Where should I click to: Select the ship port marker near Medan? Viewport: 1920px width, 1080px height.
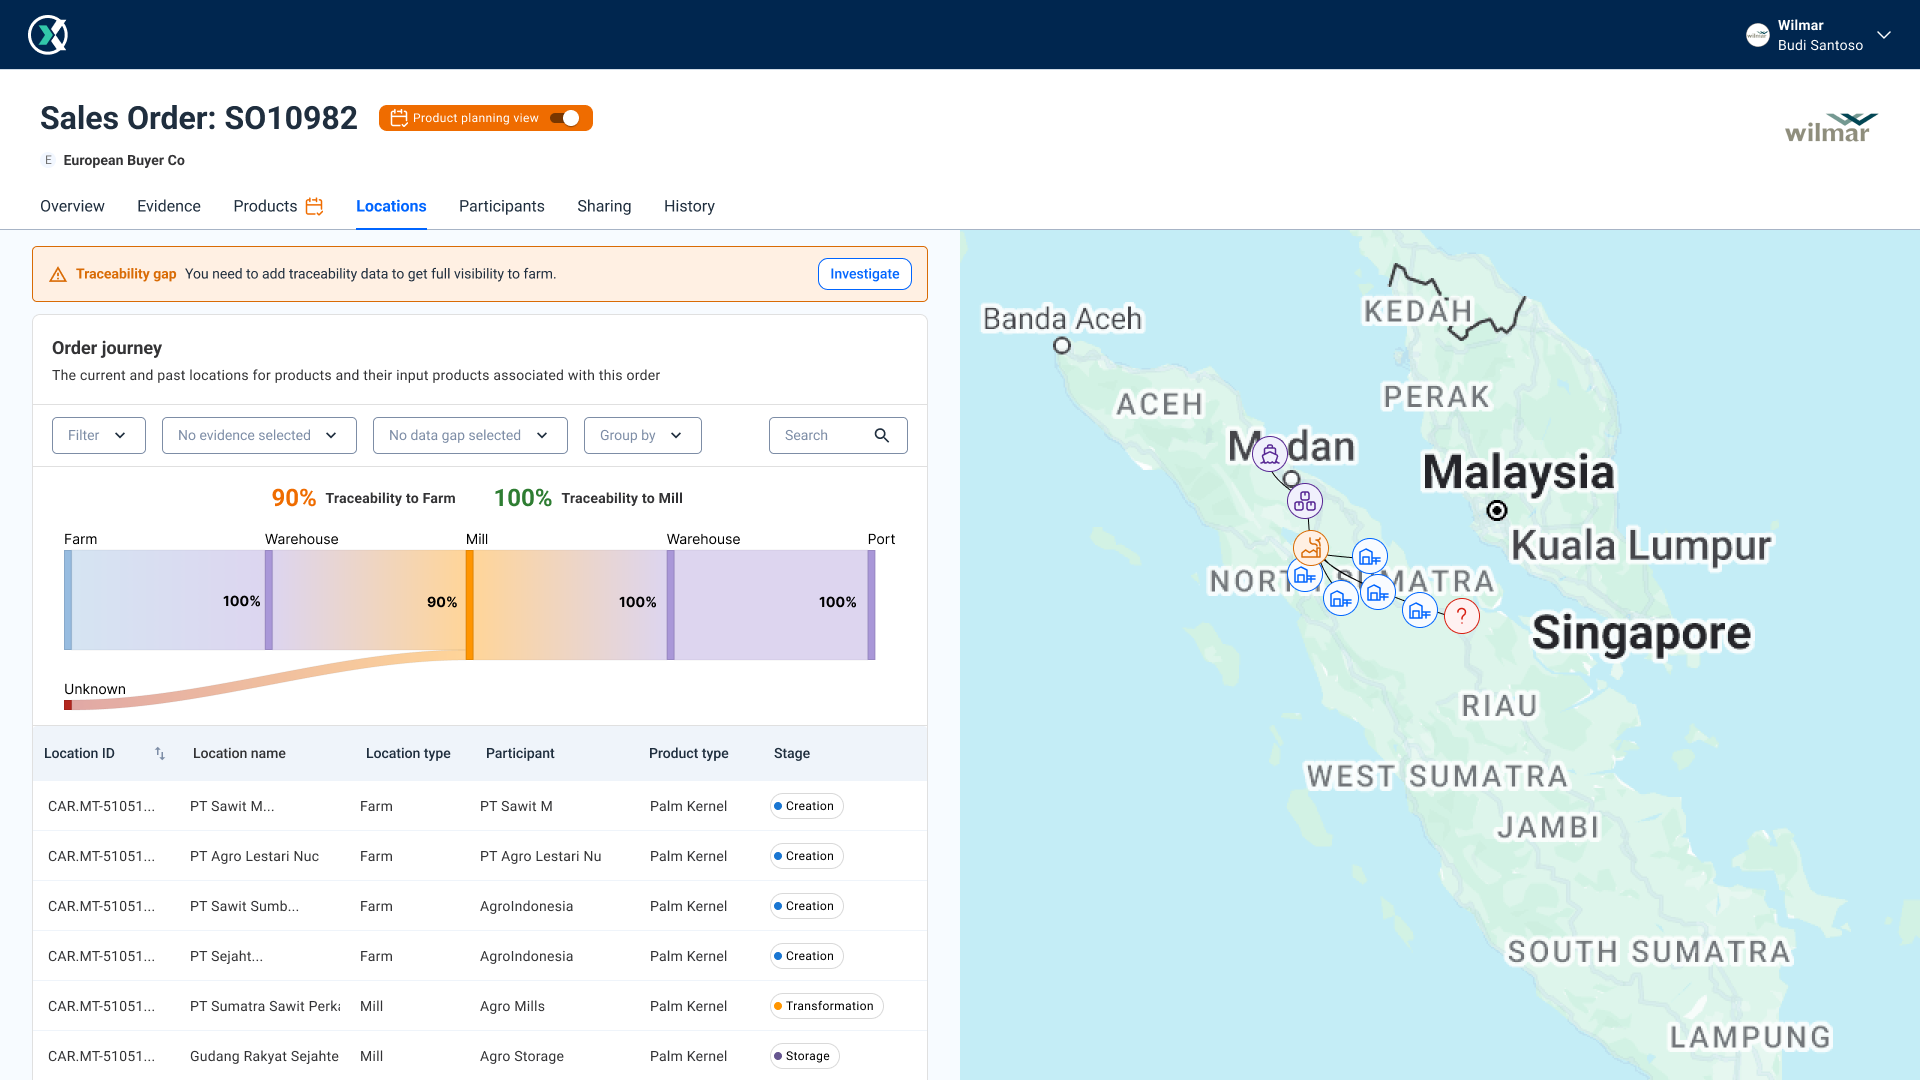1270,455
